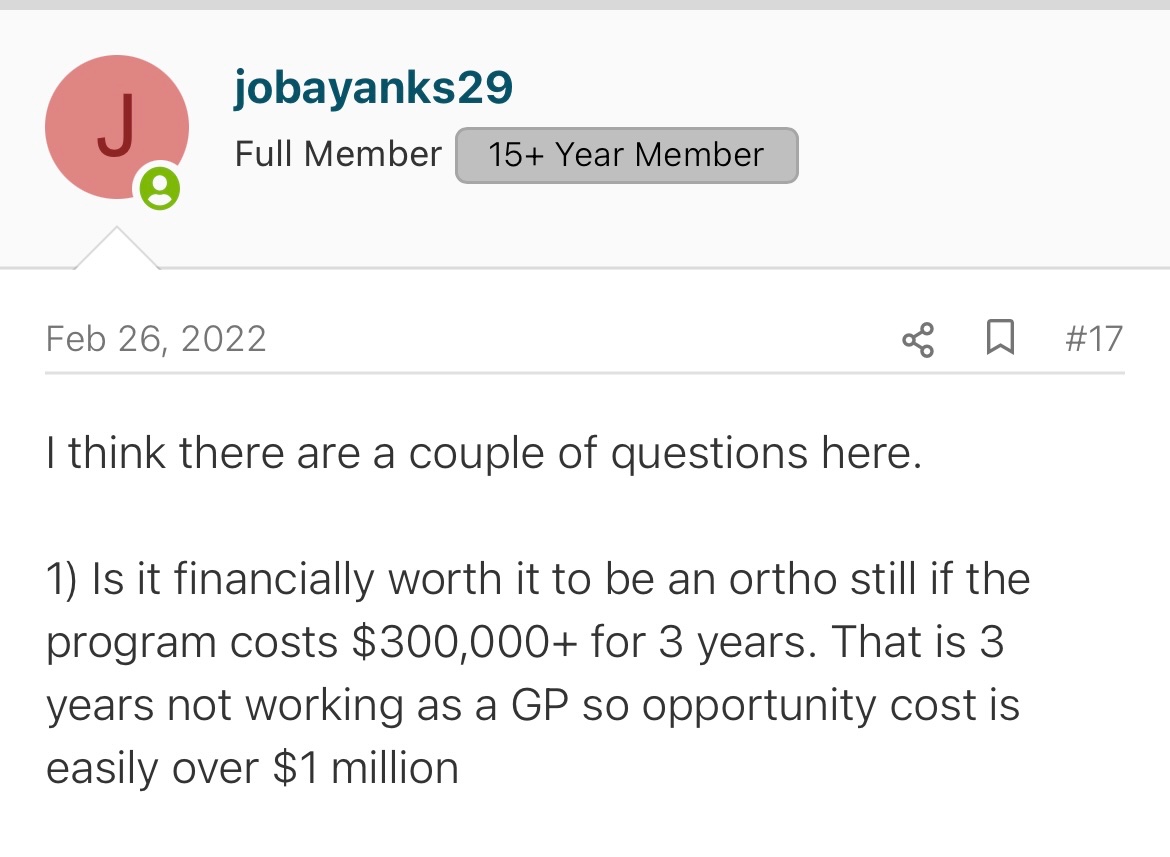This screenshot has height=857, width=1170.
Task: Click the "Full Member" user title
Action: (337, 155)
